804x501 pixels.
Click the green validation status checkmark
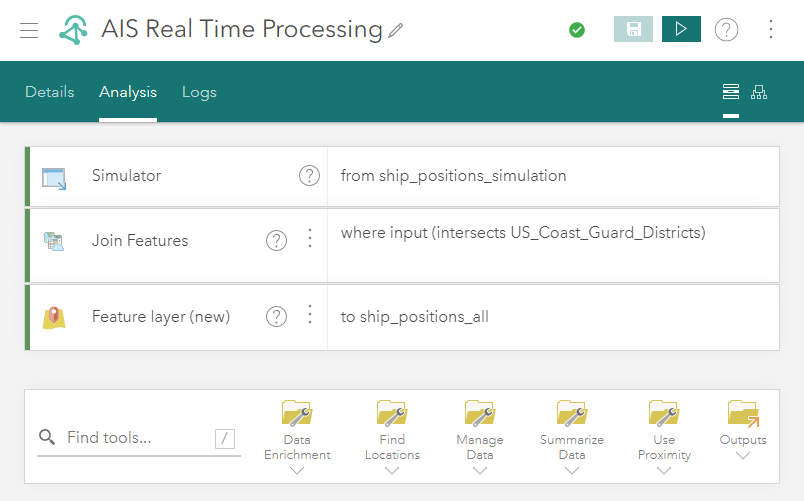[x=577, y=30]
